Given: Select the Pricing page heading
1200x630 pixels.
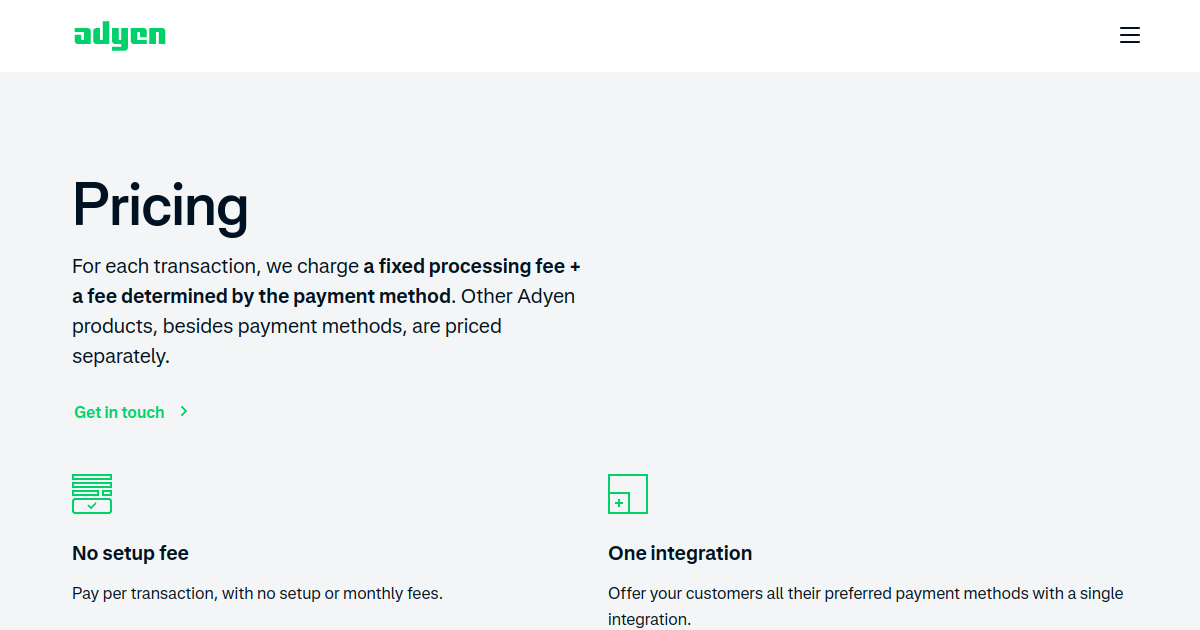Looking at the screenshot, I should coord(160,205).
